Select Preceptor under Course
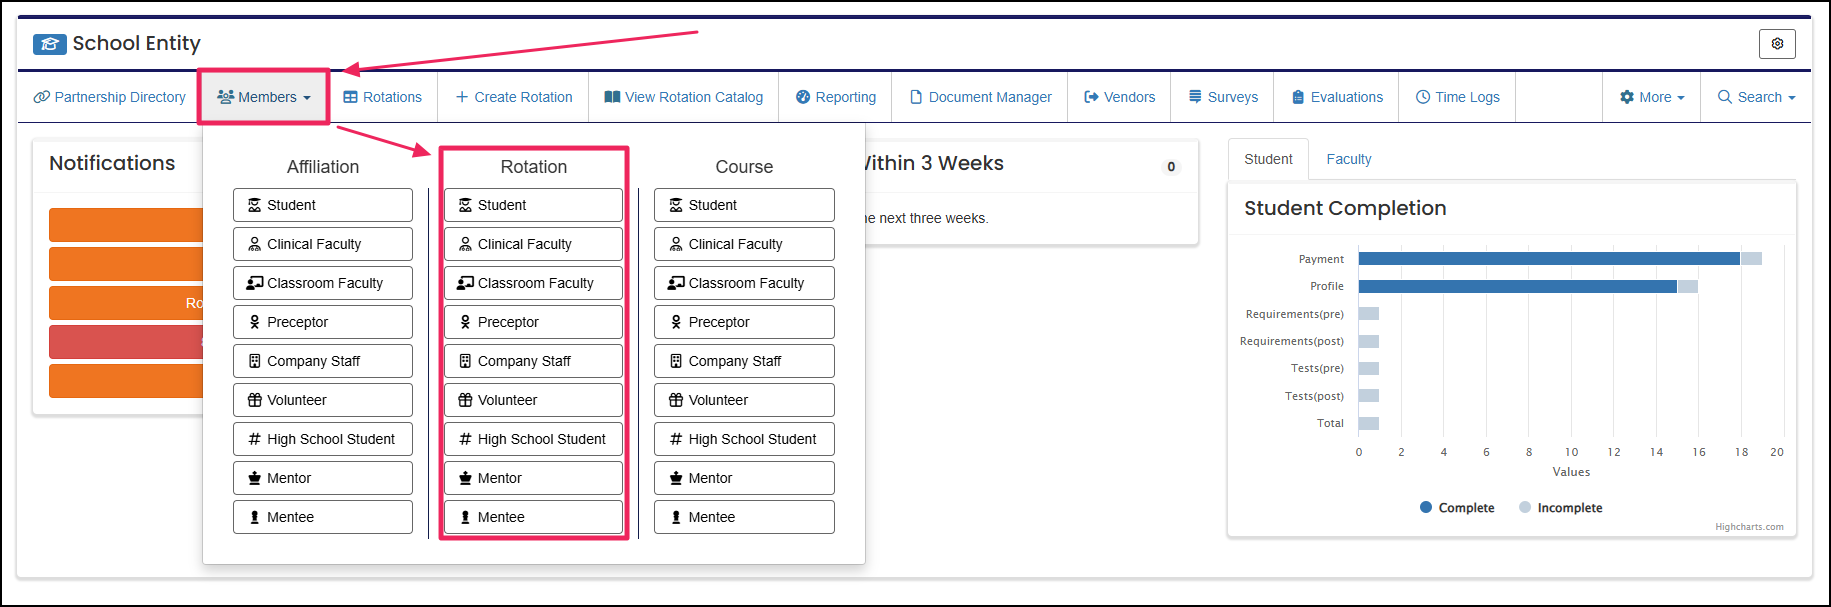1831x607 pixels. pyautogui.click(x=744, y=322)
